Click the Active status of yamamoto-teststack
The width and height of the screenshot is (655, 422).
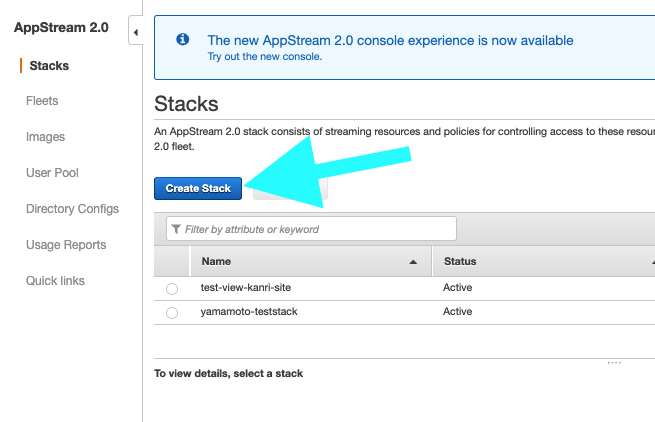pyautogui.click(x=457, y=311)
